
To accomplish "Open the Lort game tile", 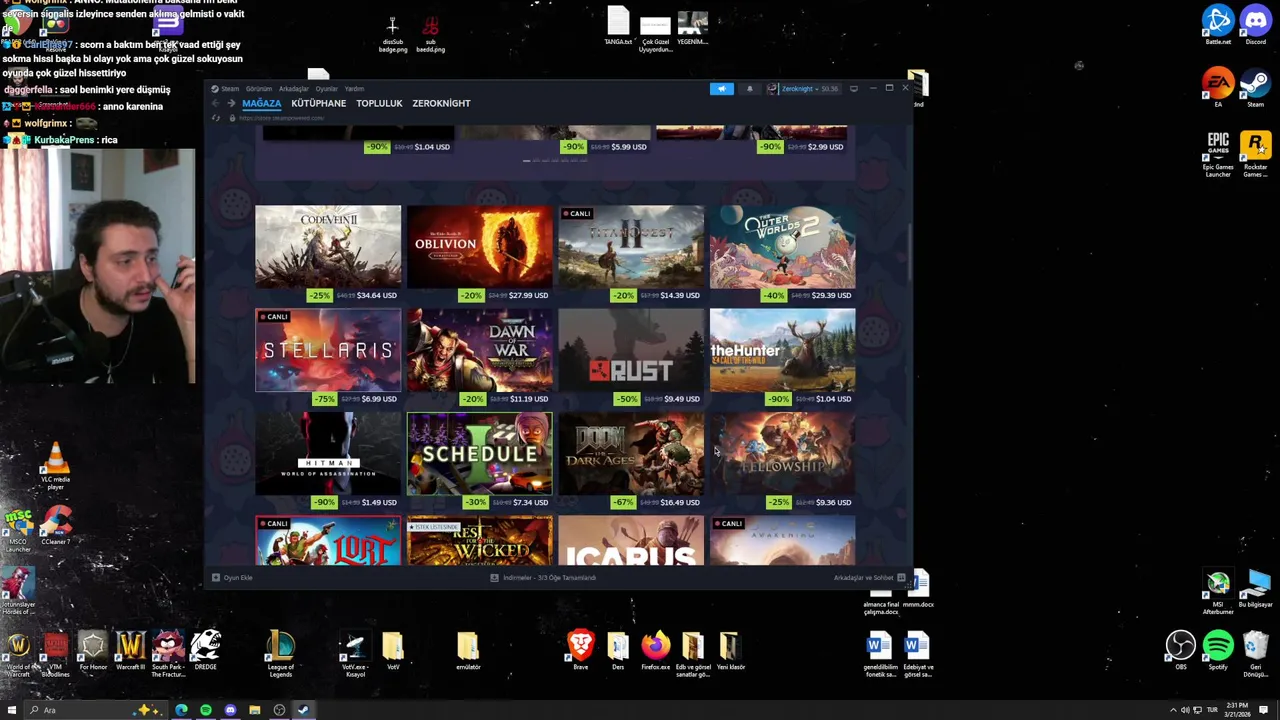I will click(x=328, y=541).
